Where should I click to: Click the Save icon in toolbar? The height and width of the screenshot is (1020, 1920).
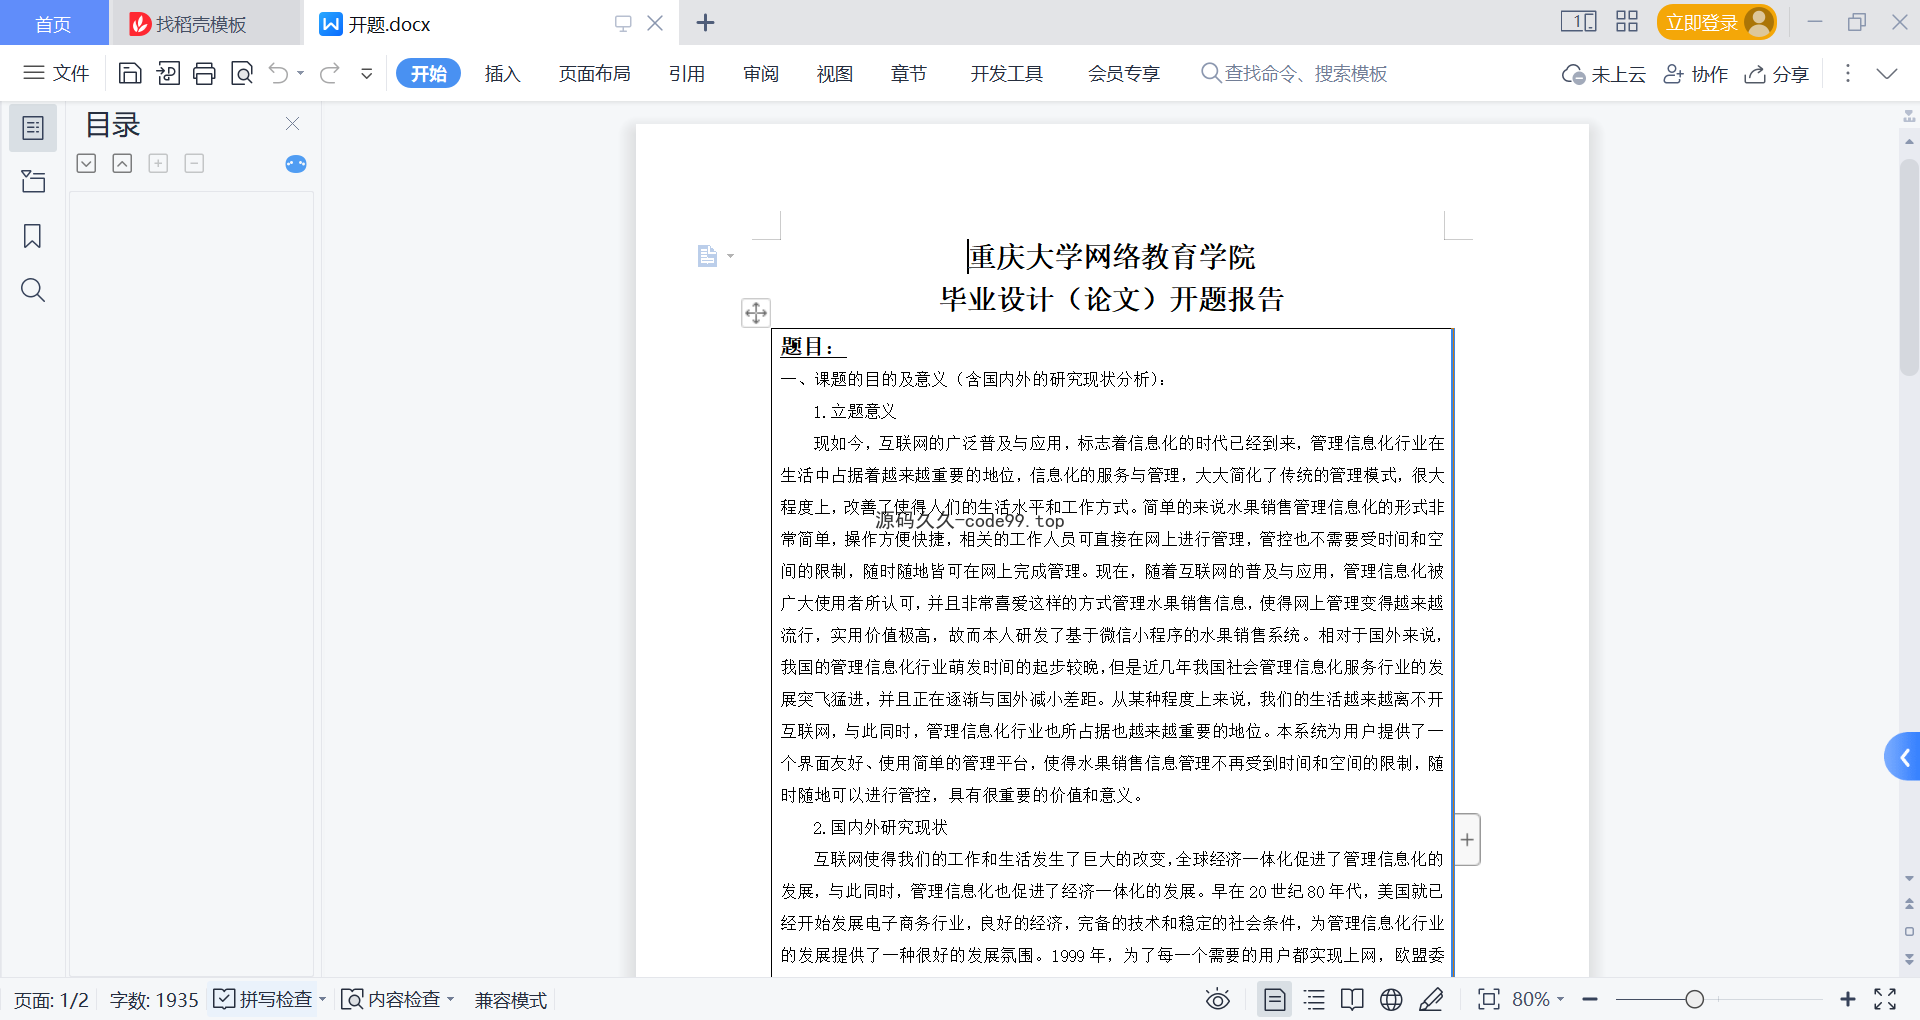pyautogui.click(x=130, y=73)
